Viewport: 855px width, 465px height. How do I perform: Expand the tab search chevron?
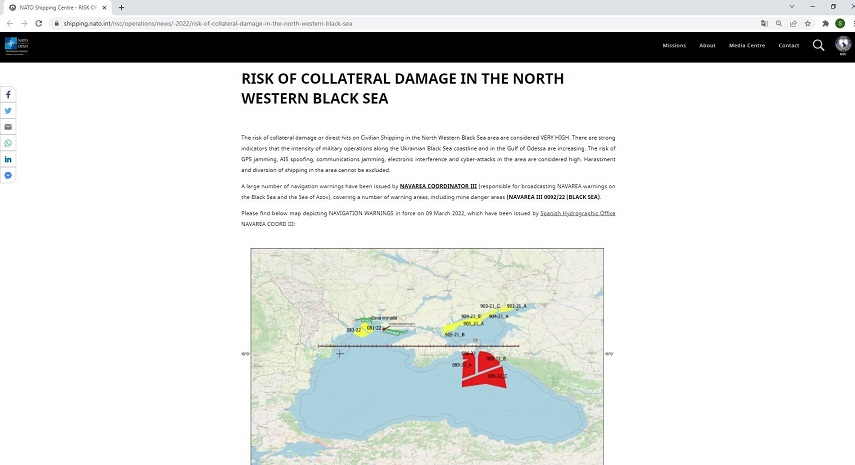(x=792, y=7)
